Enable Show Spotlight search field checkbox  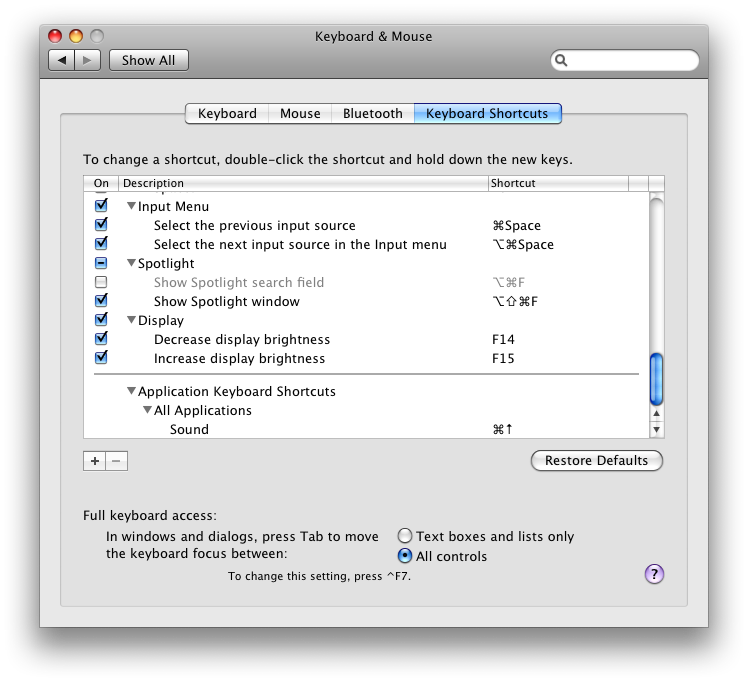[101, 282]
